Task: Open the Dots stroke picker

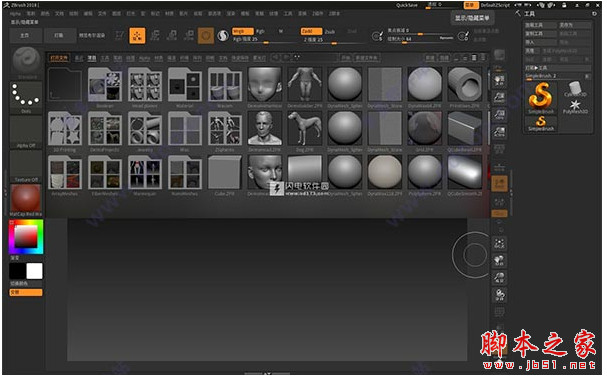Action: click(x=26, y=97)
